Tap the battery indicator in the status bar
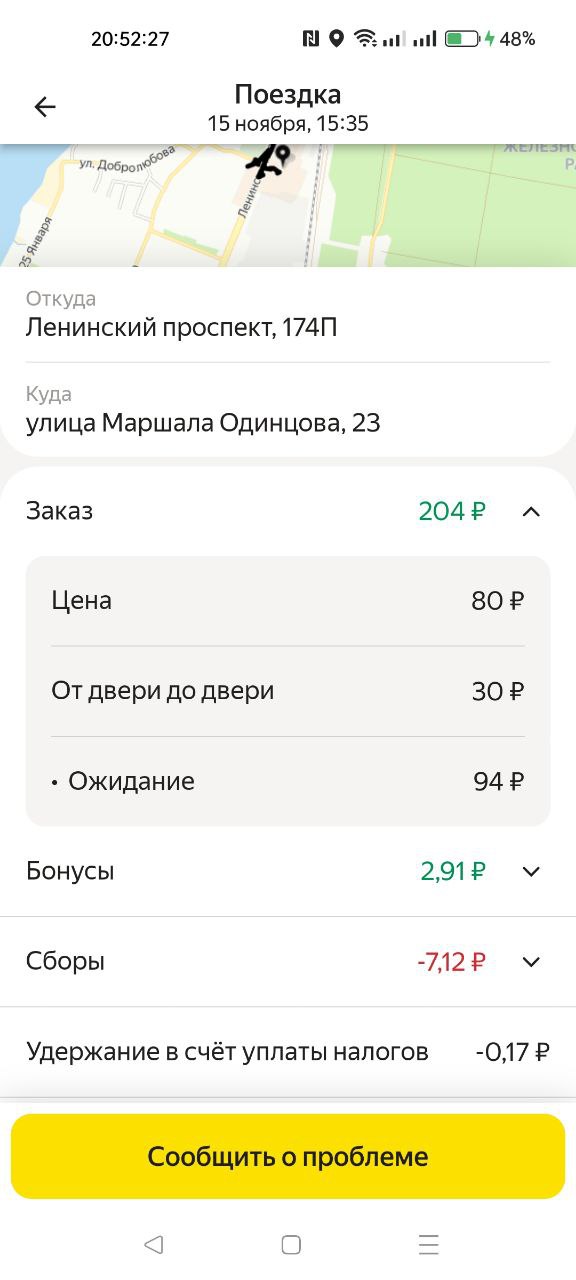The image size is (576, 1280). pos(463,38)
